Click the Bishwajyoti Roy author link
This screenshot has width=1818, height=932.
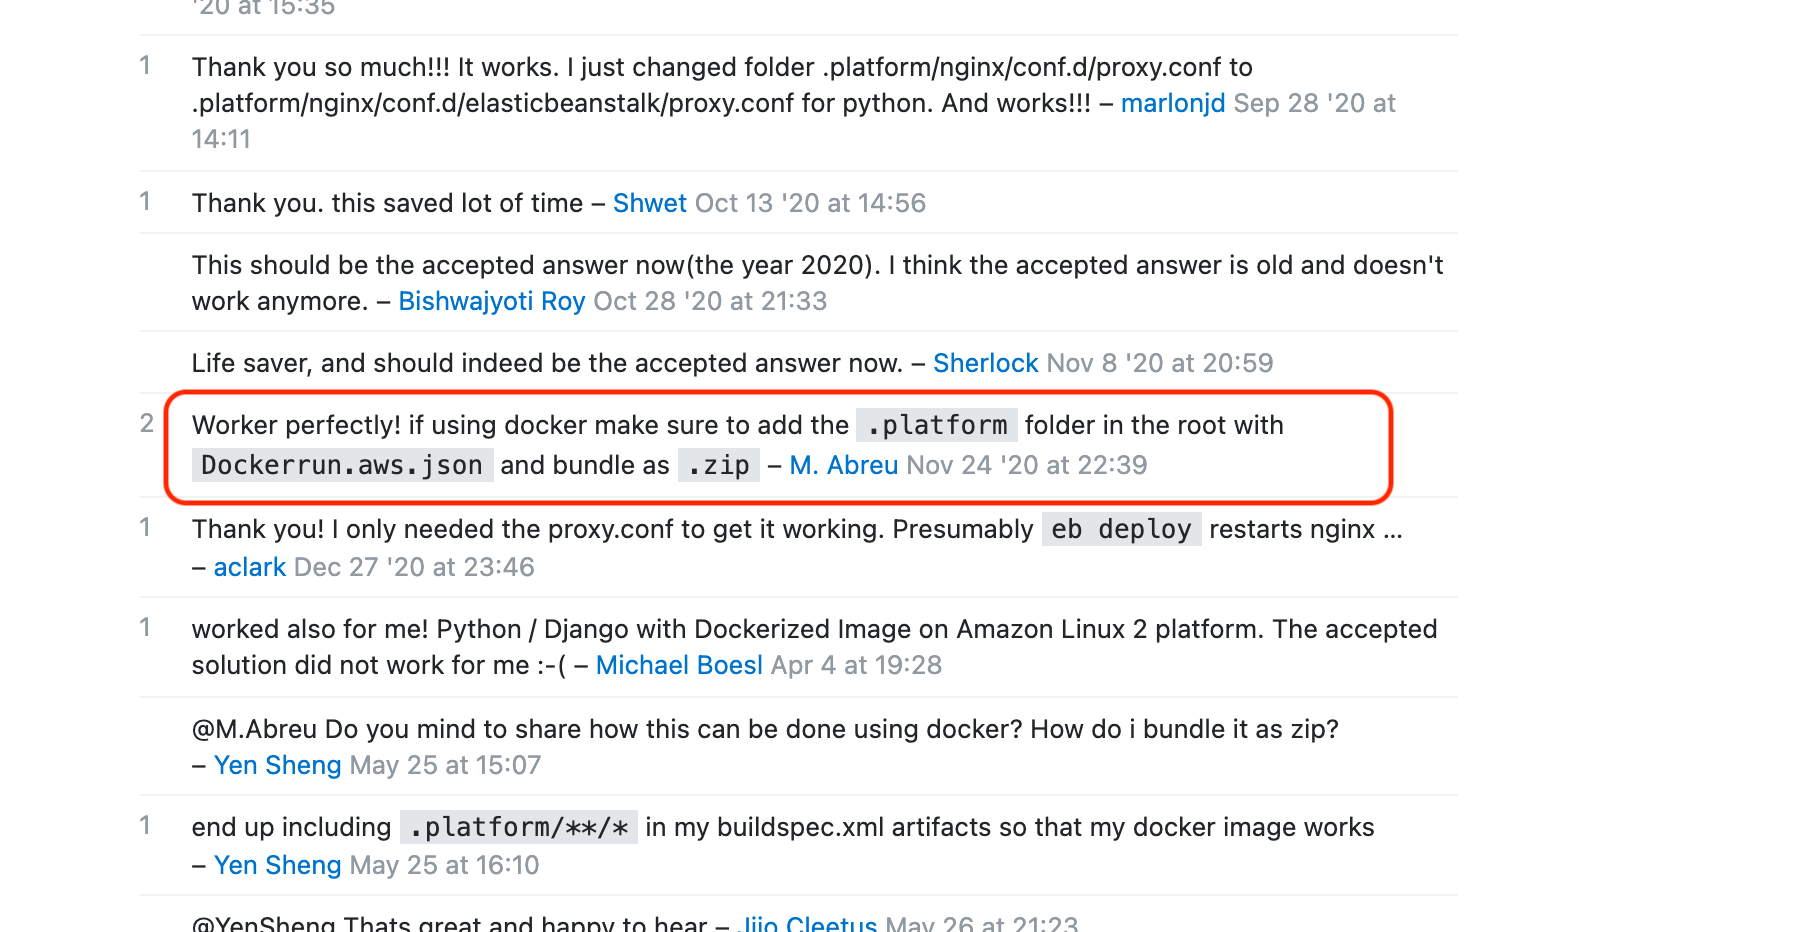pyautogui.click(x=491, y=301)
